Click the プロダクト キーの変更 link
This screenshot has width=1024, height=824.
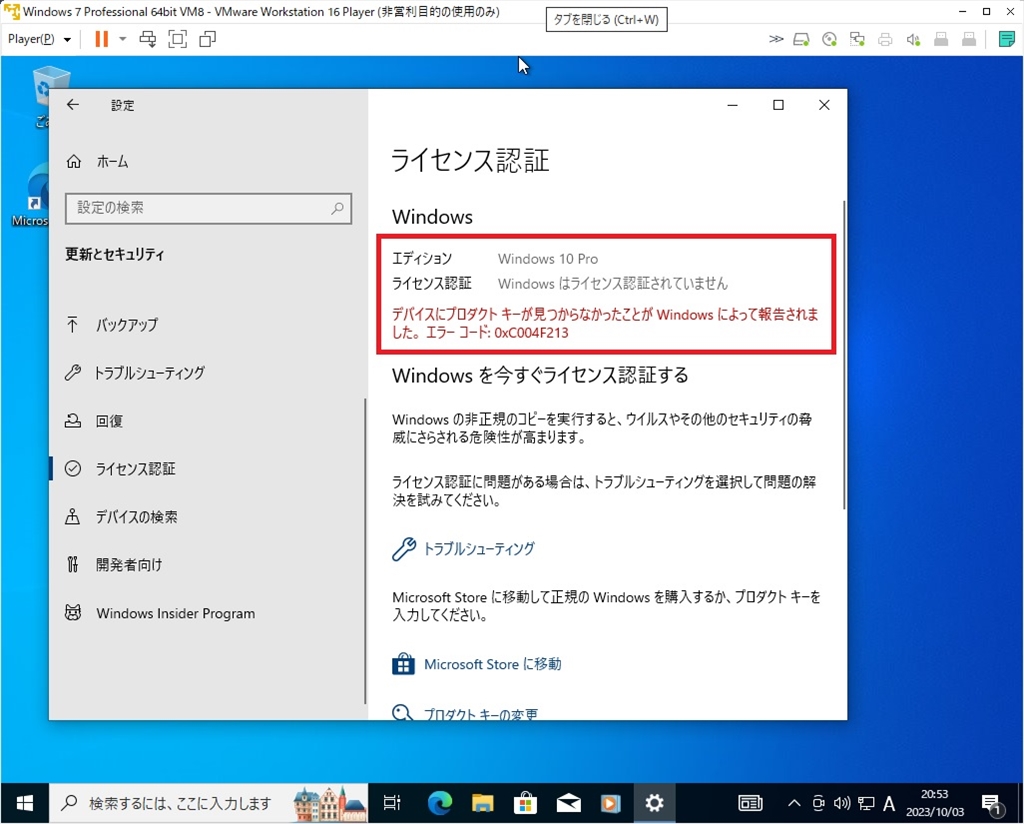[465, 713]
